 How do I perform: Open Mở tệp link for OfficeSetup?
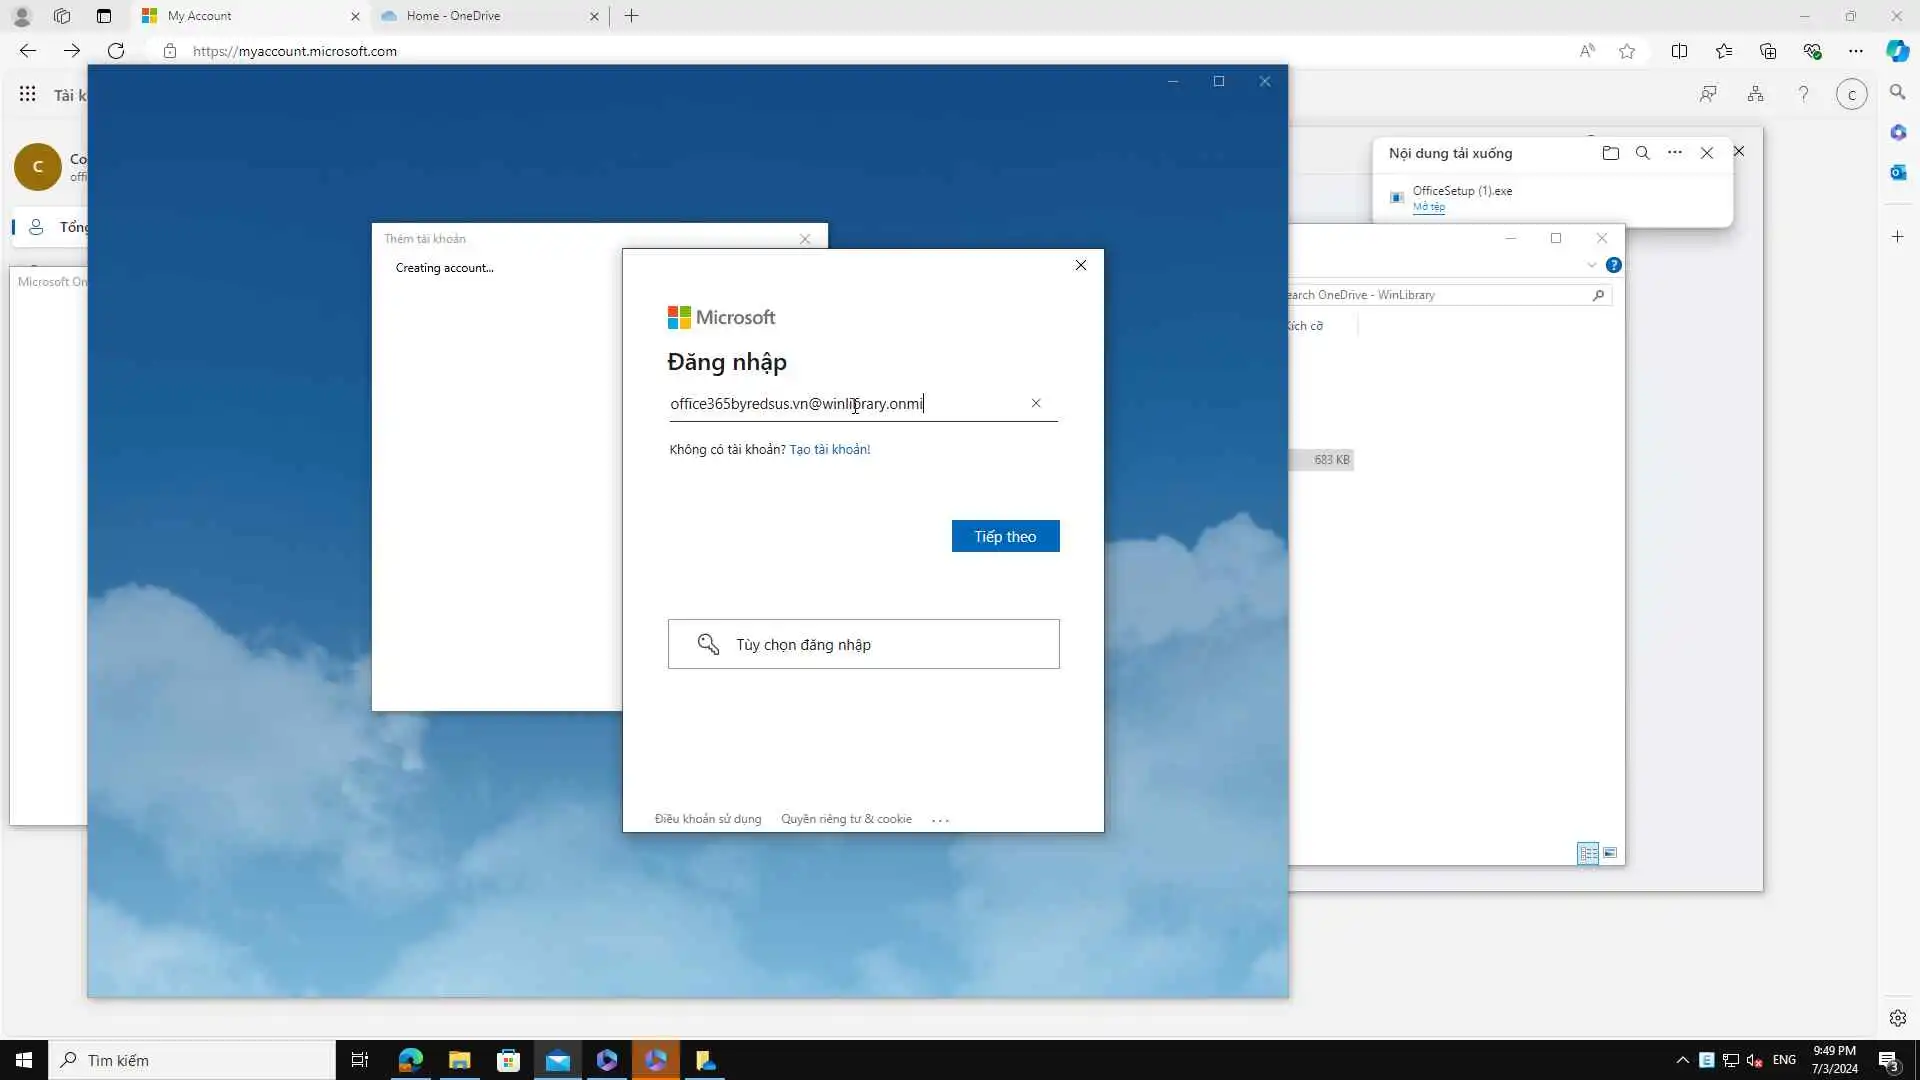1428,207
